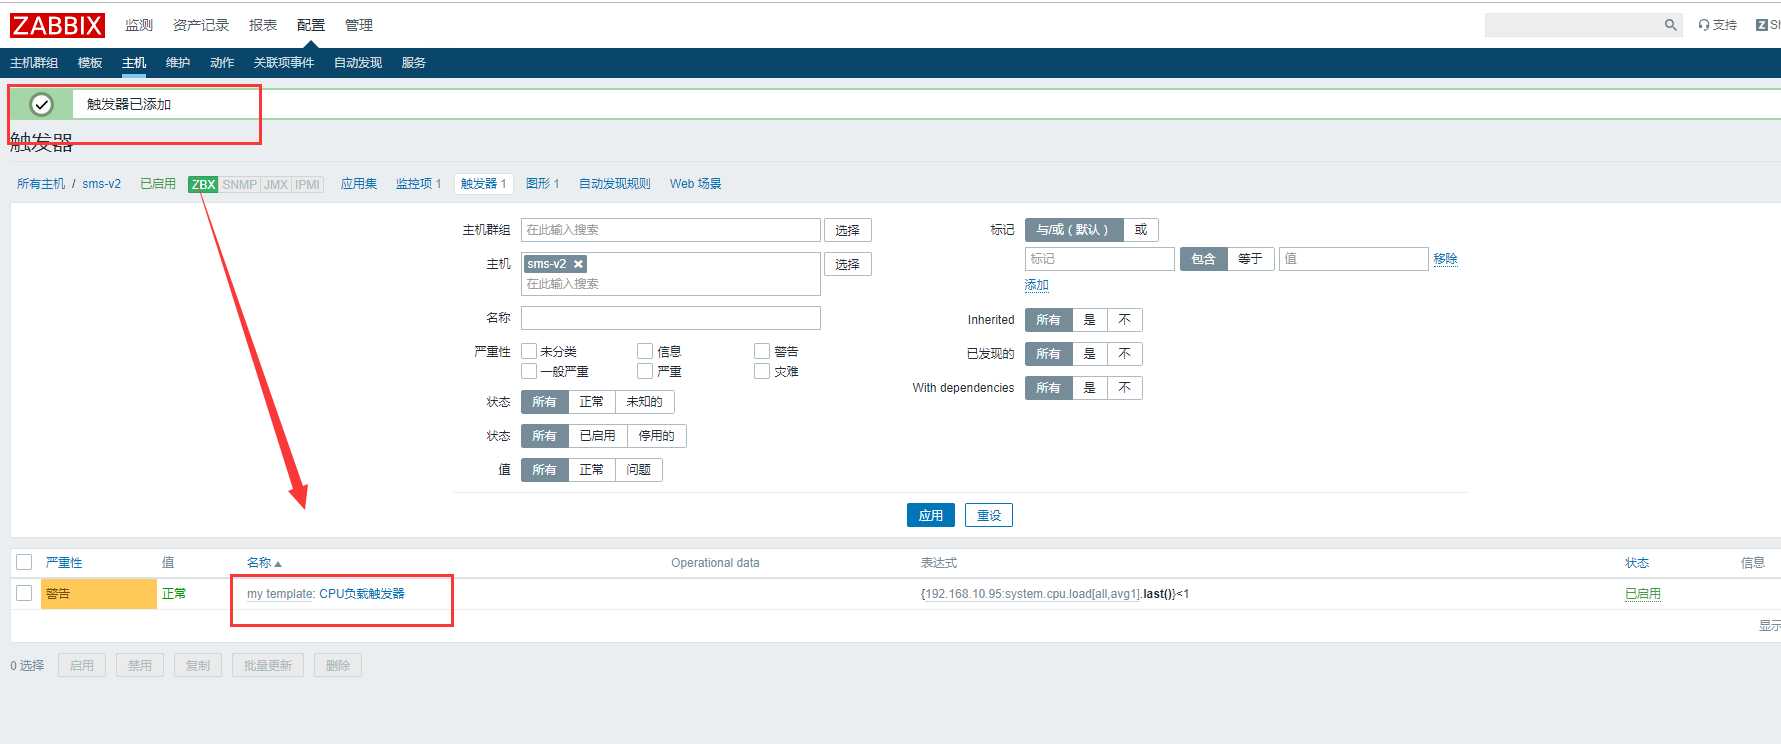Click the tag 值 input field
Viewport: 1781px width, 744px height.
click(1353, 259)
